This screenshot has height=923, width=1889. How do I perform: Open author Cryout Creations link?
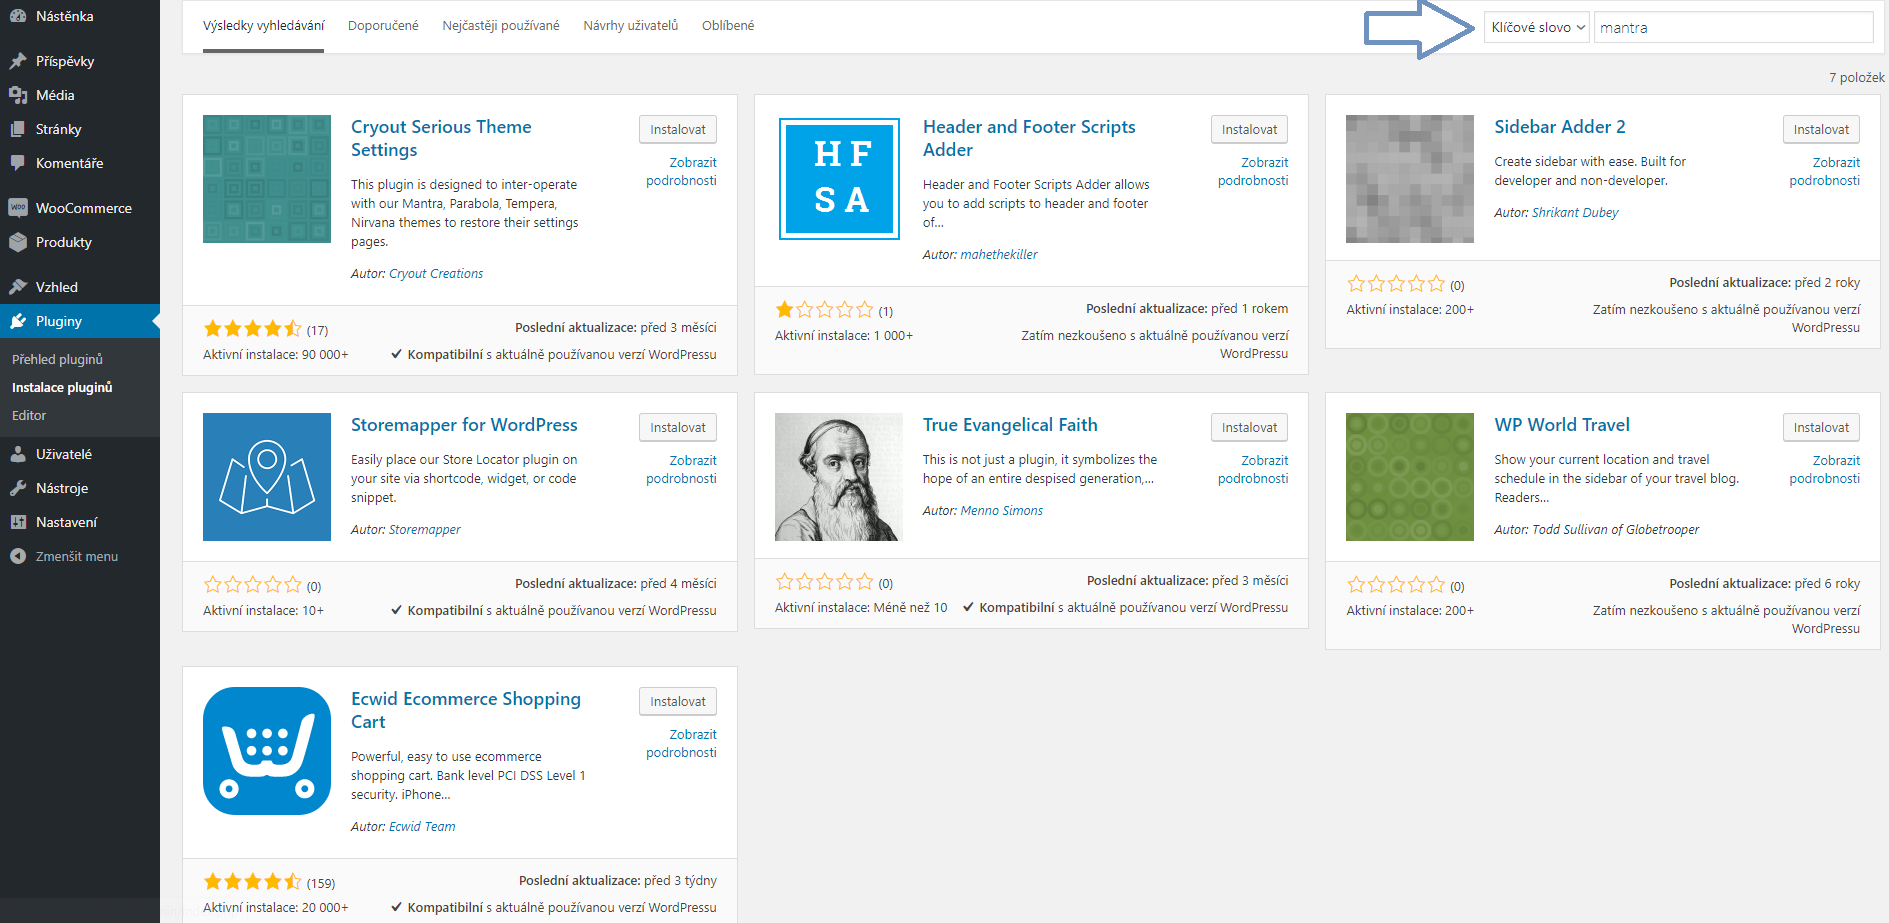click(x=436, y=274)
